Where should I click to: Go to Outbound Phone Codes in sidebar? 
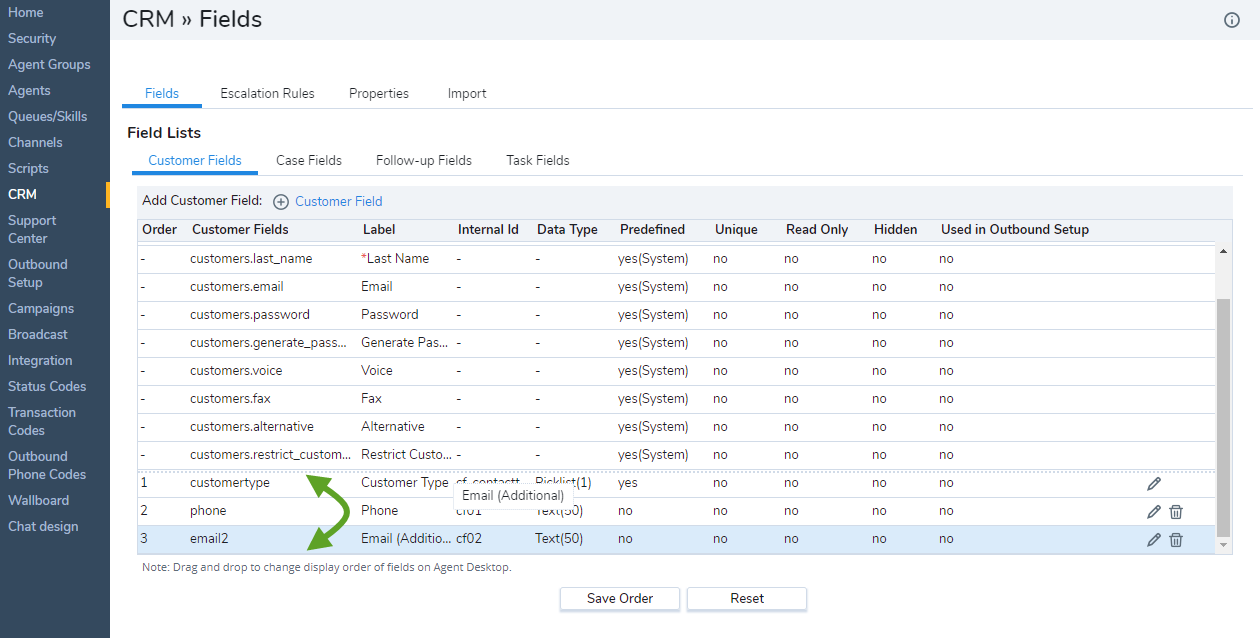tap(47, 465)
